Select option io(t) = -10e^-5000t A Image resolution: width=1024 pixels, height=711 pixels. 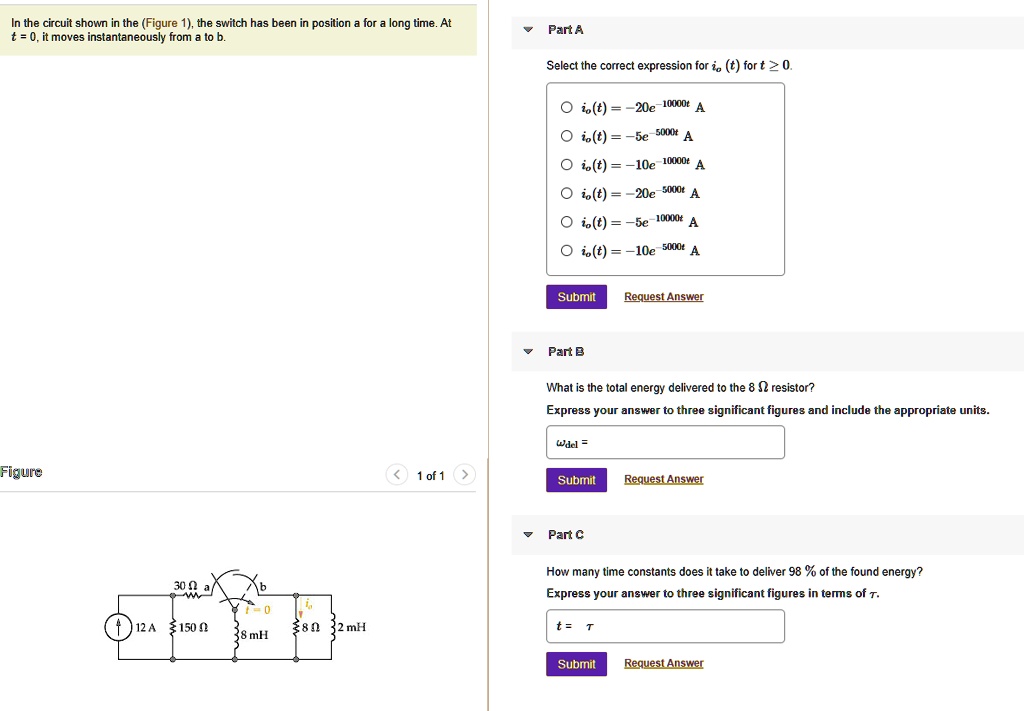pyautogui.click(x=567, y=250)
